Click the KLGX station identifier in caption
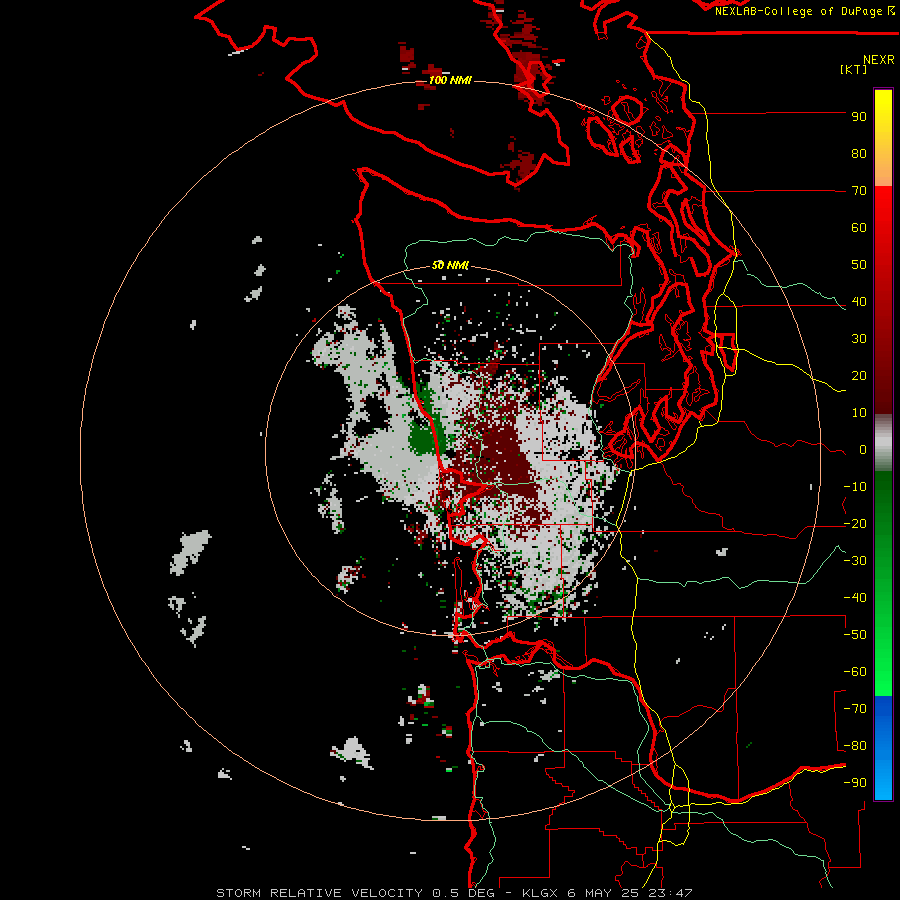This screenshot has width=900, height=900. point(540,893)
